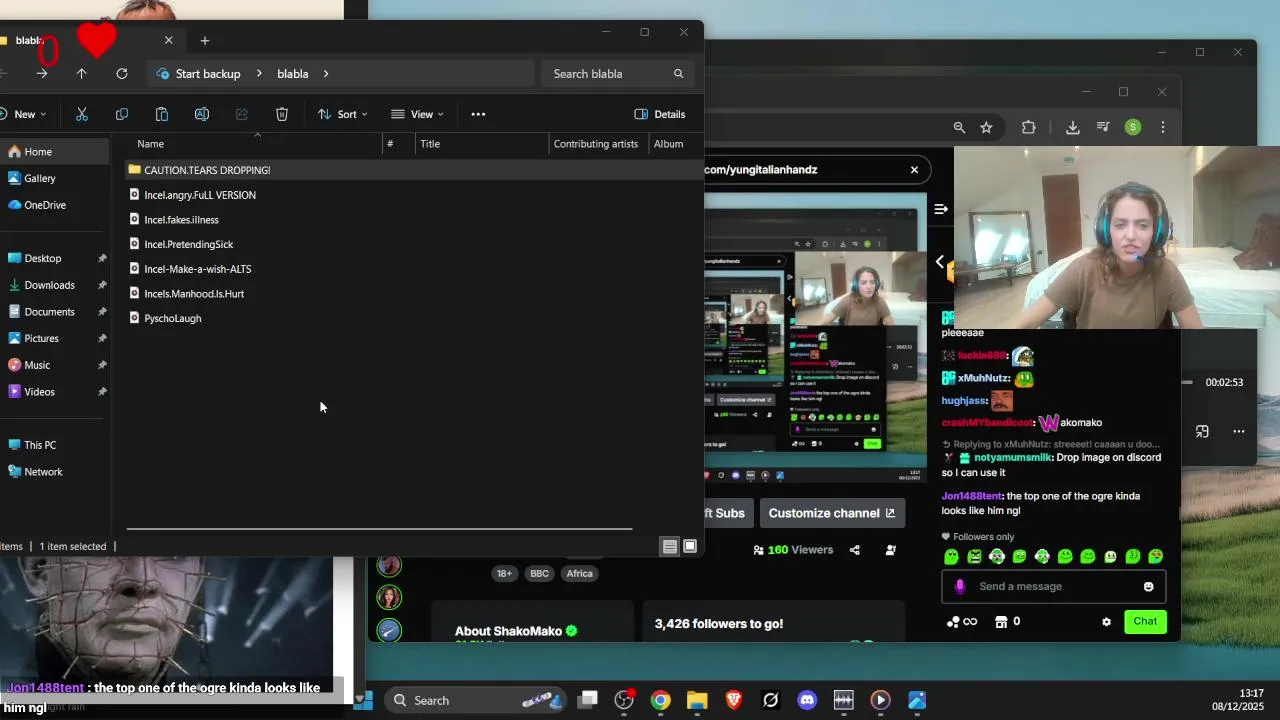Viewport: 1280px width, 720px height.
Task: Click the share icon next to Viewers
Action: click(x=855, y=549)
